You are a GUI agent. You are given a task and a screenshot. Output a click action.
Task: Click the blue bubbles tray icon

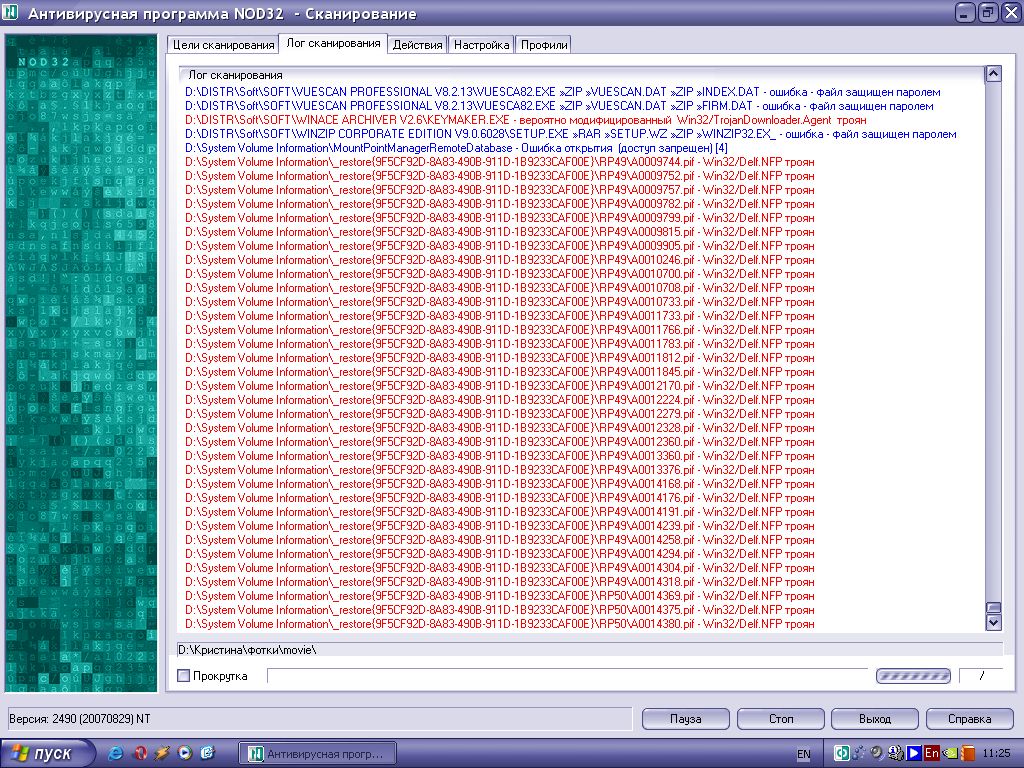click(859, 753)
